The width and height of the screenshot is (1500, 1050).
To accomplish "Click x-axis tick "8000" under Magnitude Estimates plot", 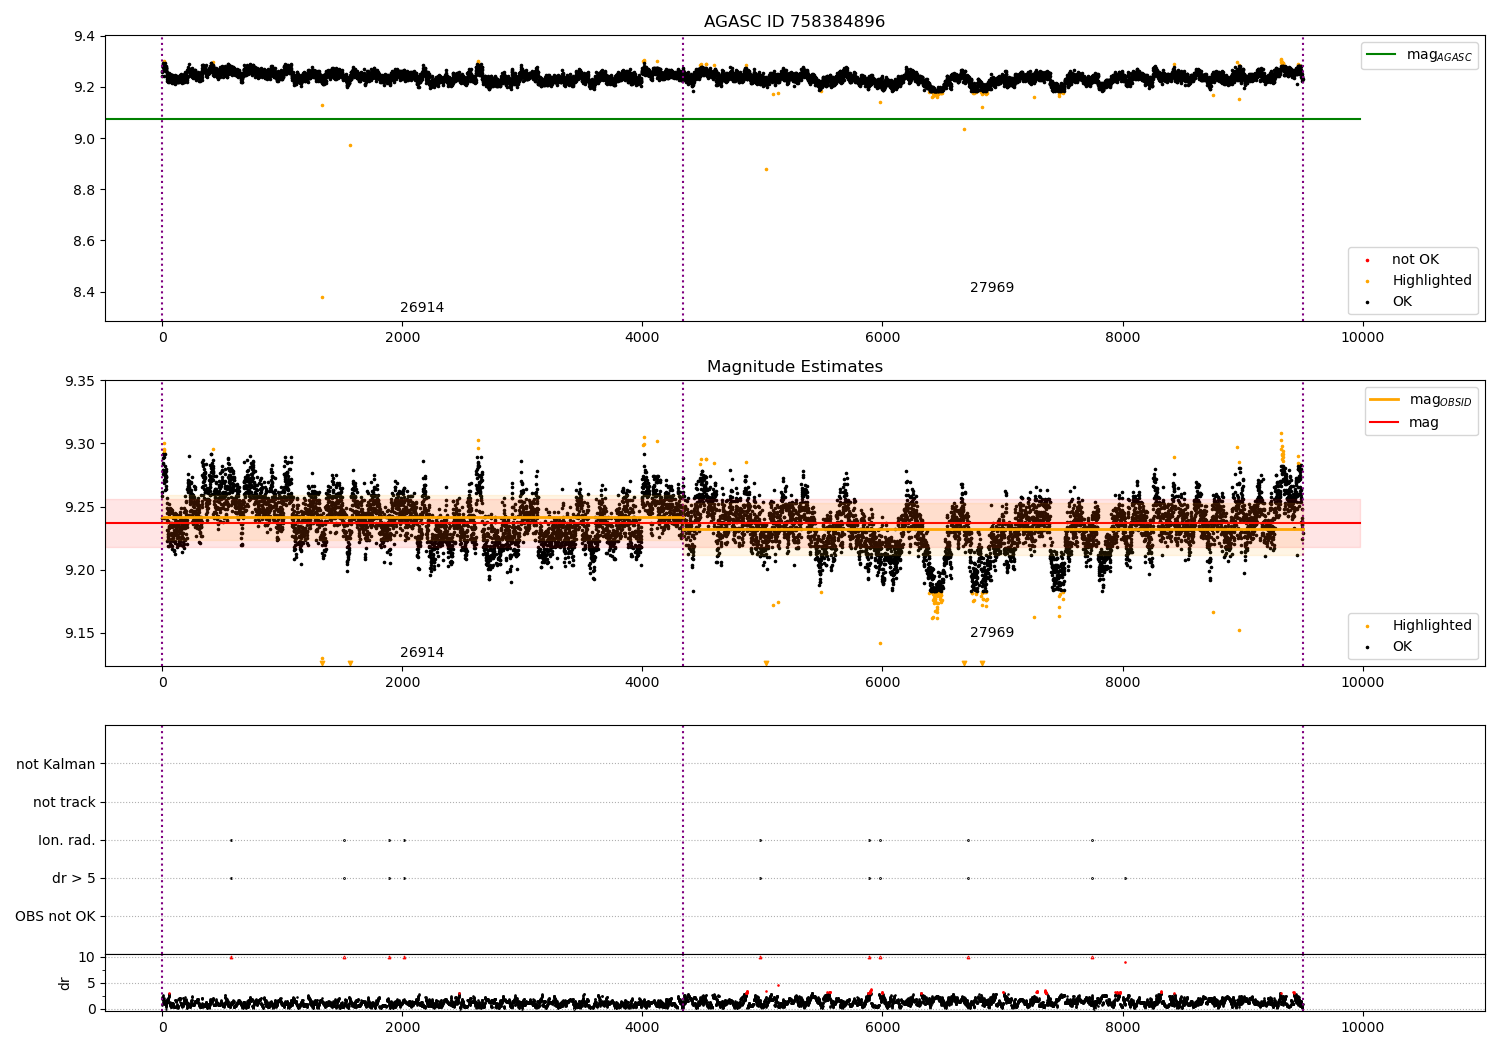I will [x=1122, y=683].
